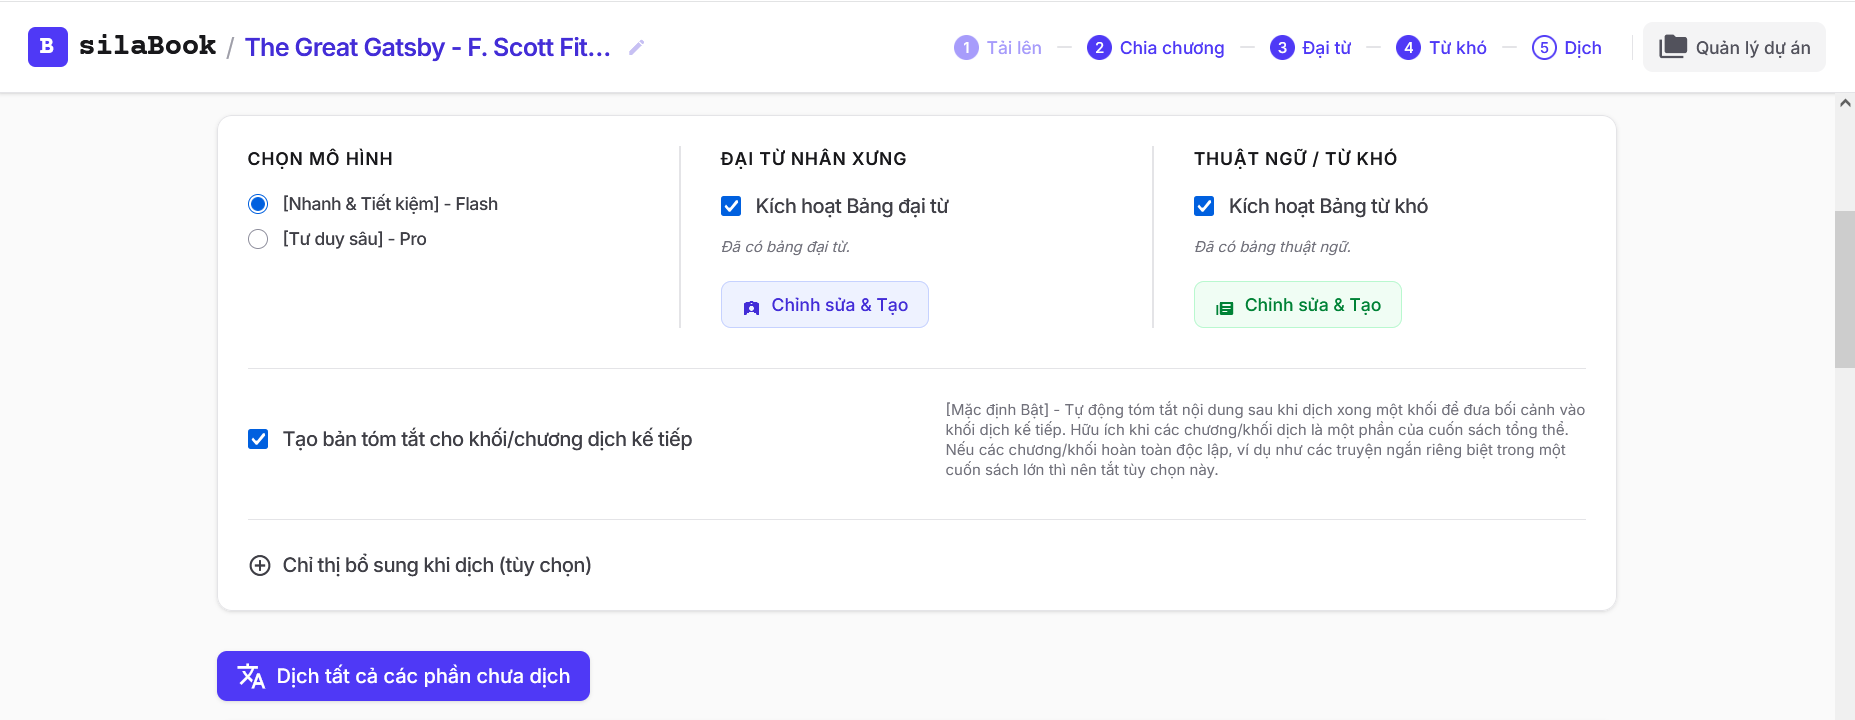Click the CHỌN MÔ HÌNH heading

tap(320, 159)
